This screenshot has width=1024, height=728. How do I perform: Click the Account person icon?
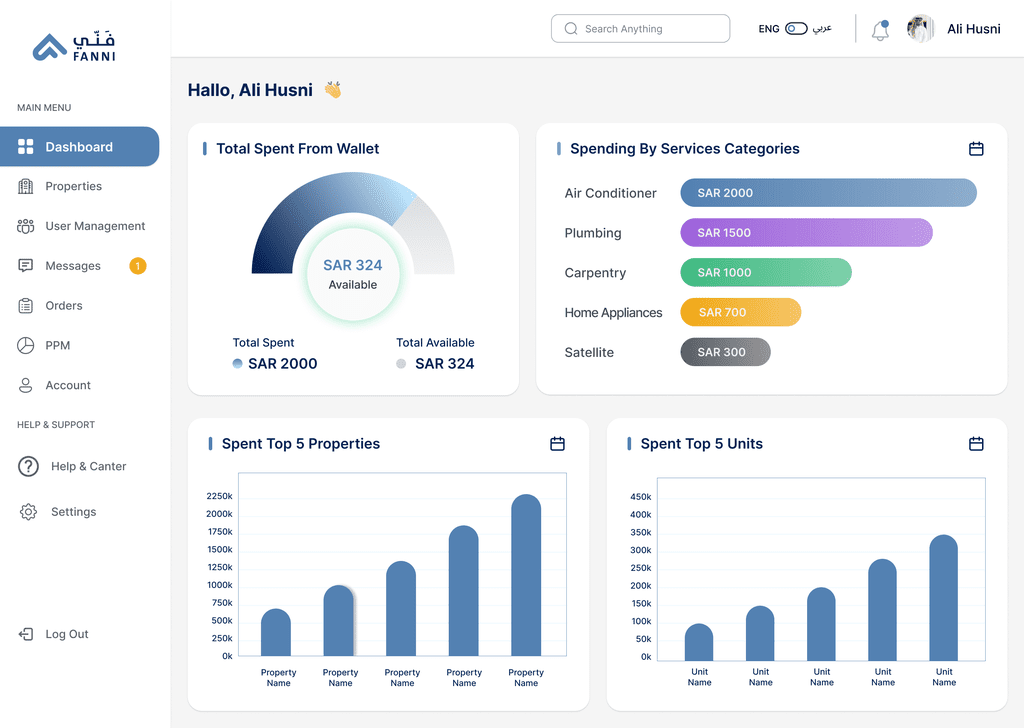25,385
